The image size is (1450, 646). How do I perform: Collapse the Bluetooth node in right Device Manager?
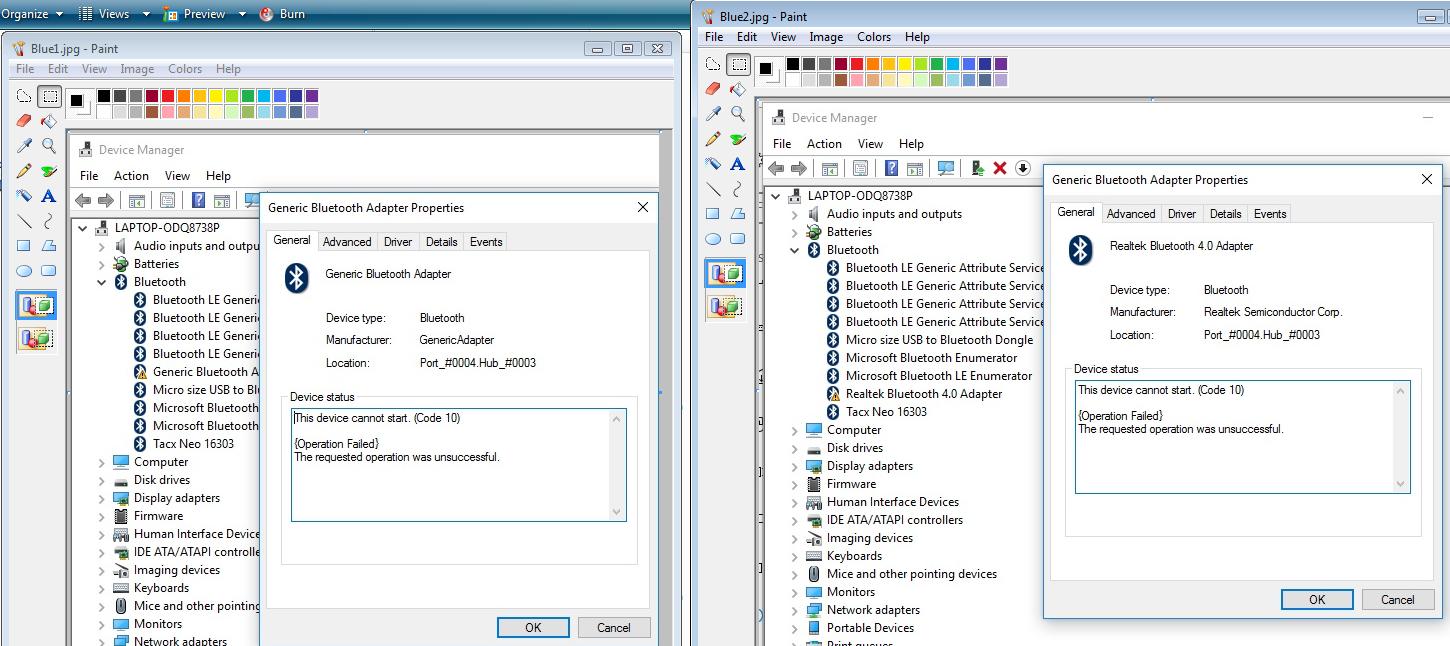click(x=795, y=250)
